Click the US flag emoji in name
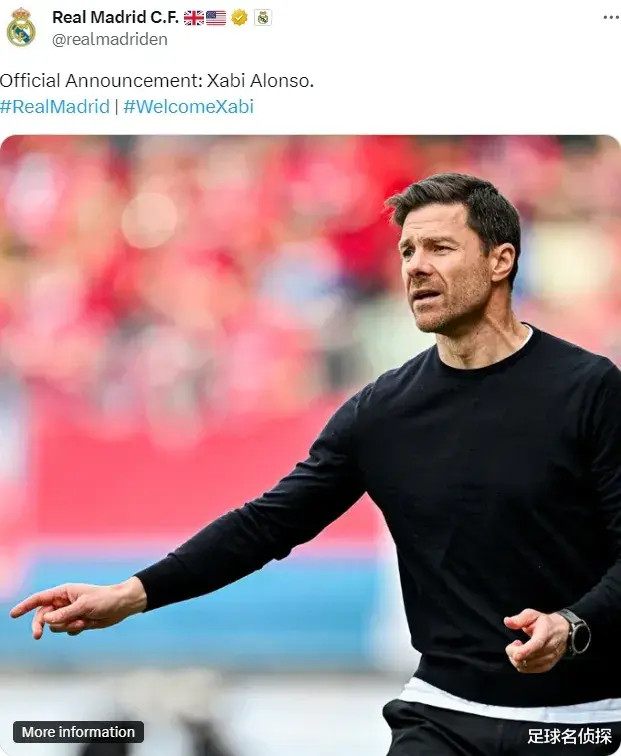 coord(216,18)
